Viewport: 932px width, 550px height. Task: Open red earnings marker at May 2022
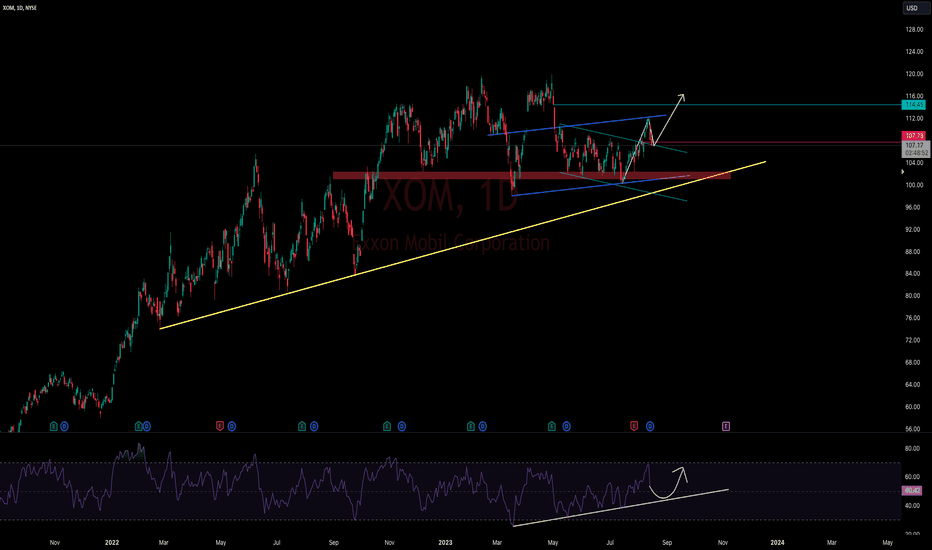(220, 426)
